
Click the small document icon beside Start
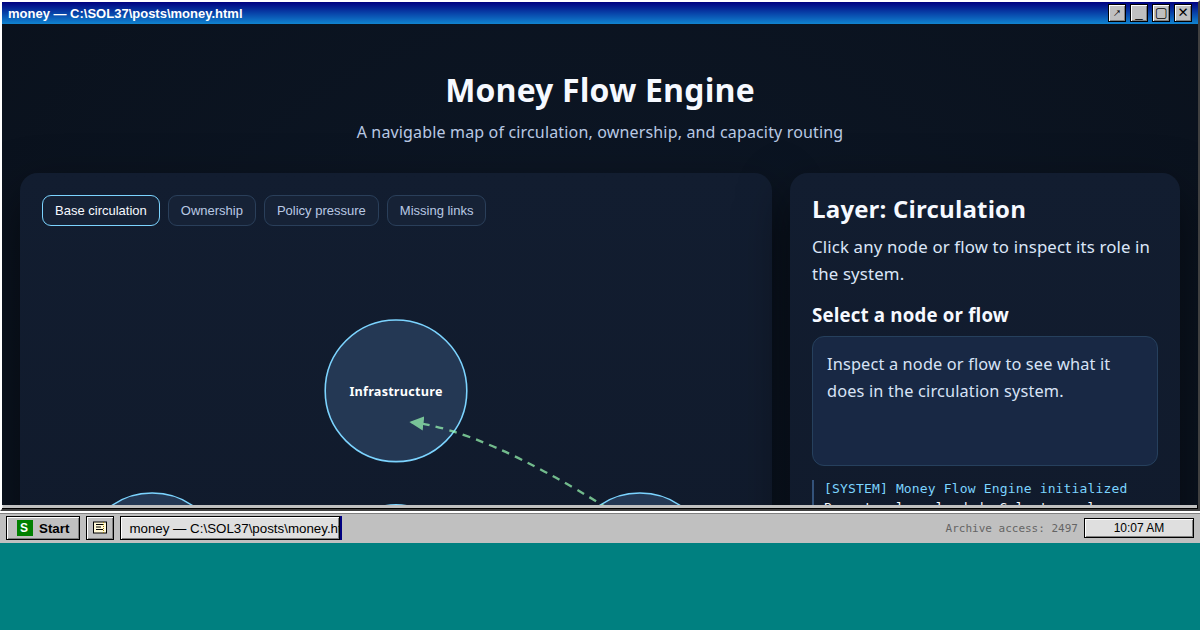[99, 528]
